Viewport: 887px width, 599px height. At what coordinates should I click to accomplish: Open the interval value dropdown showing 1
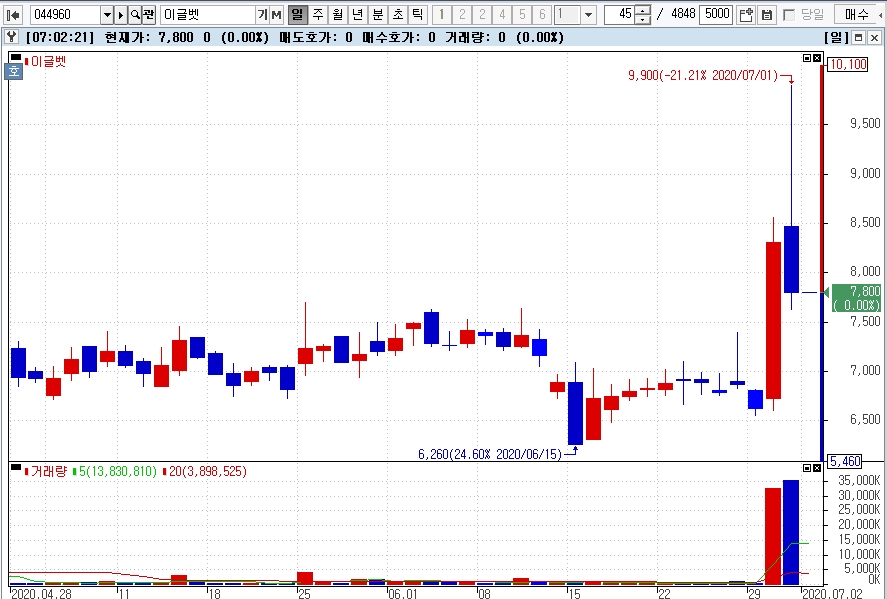tap(588, 15)
